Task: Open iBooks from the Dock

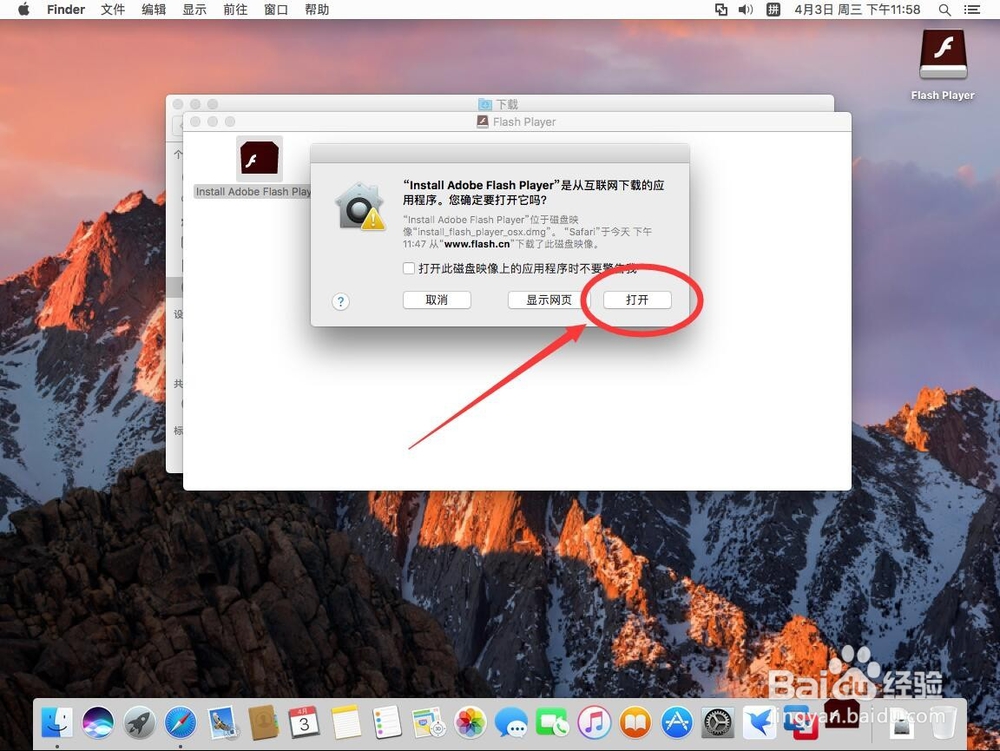Action: point(635,723)
